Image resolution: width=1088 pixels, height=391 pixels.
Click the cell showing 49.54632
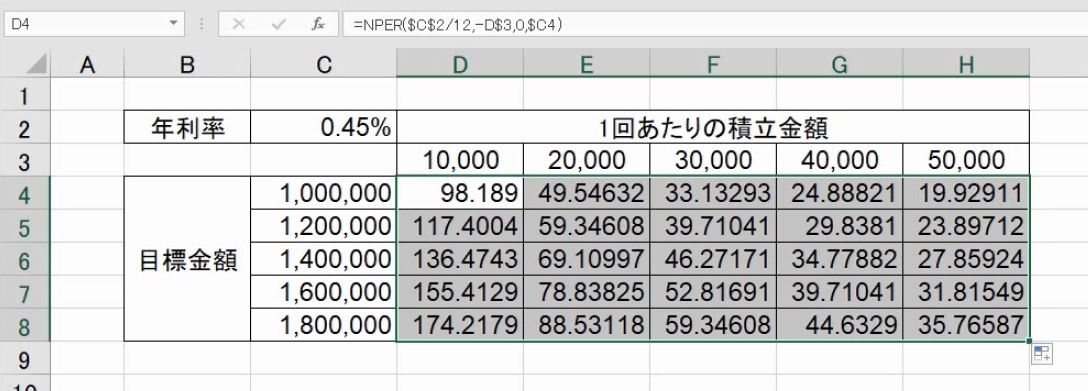(586, 193)
